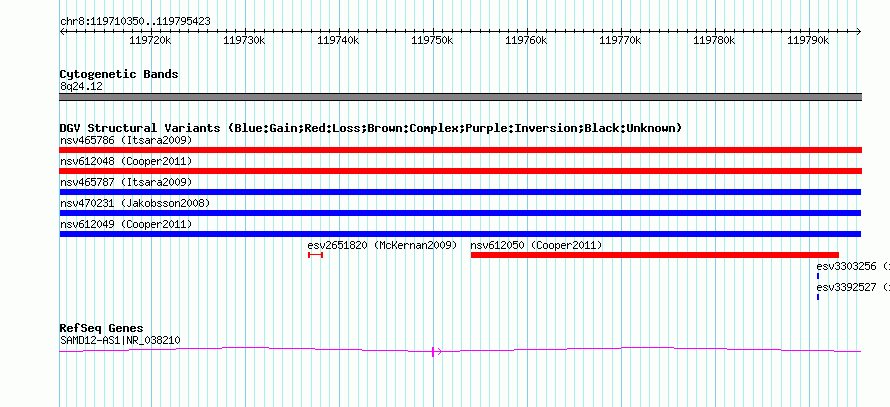
Task: Click the 119770k ruler tick label
Action: 621,41
